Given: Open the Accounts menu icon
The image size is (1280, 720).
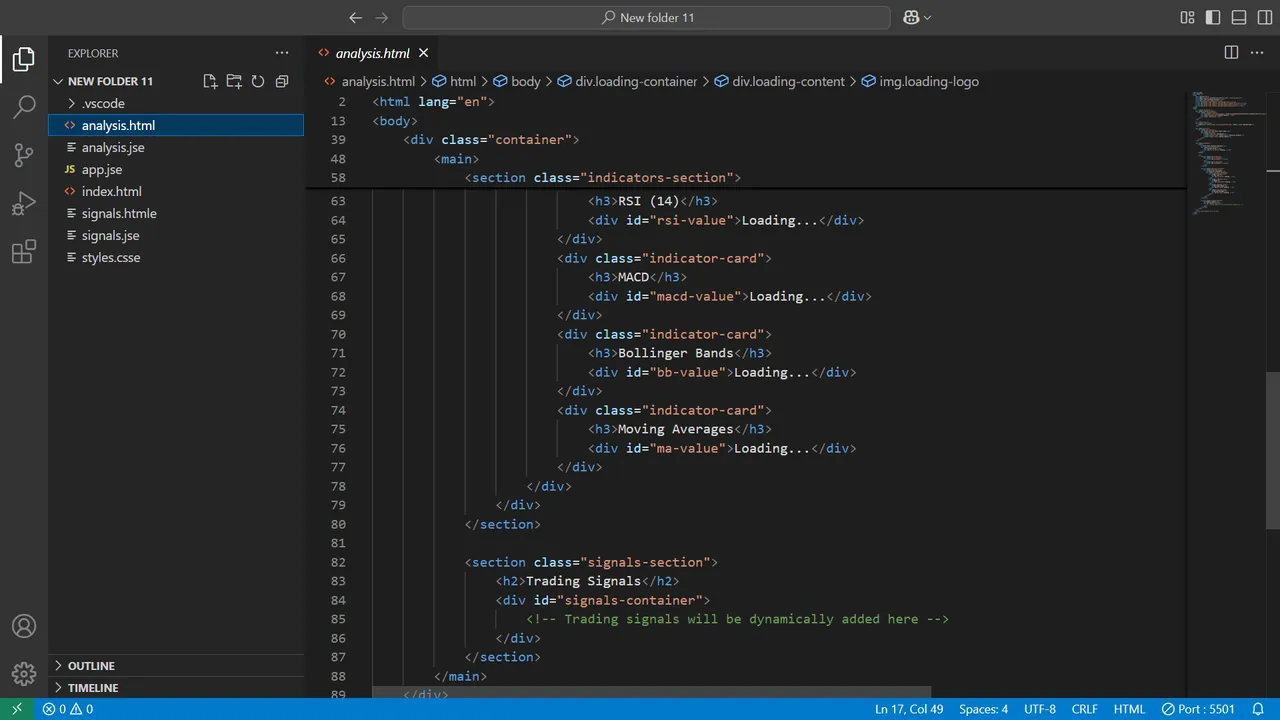Looking at the screenshot, I should 24,626.
